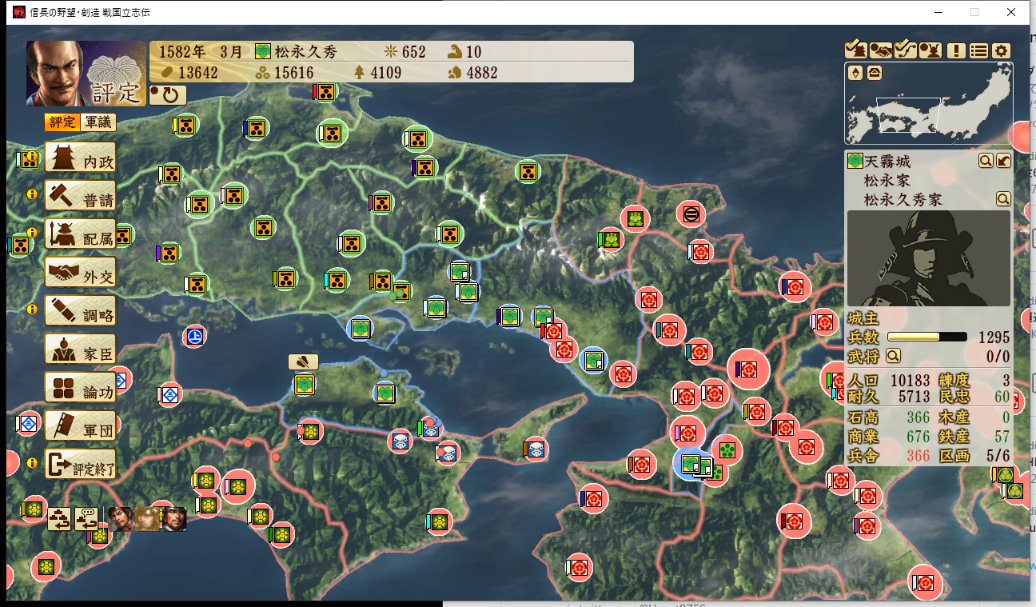Click 鉄産 iron production value 57

(1002, 437)
